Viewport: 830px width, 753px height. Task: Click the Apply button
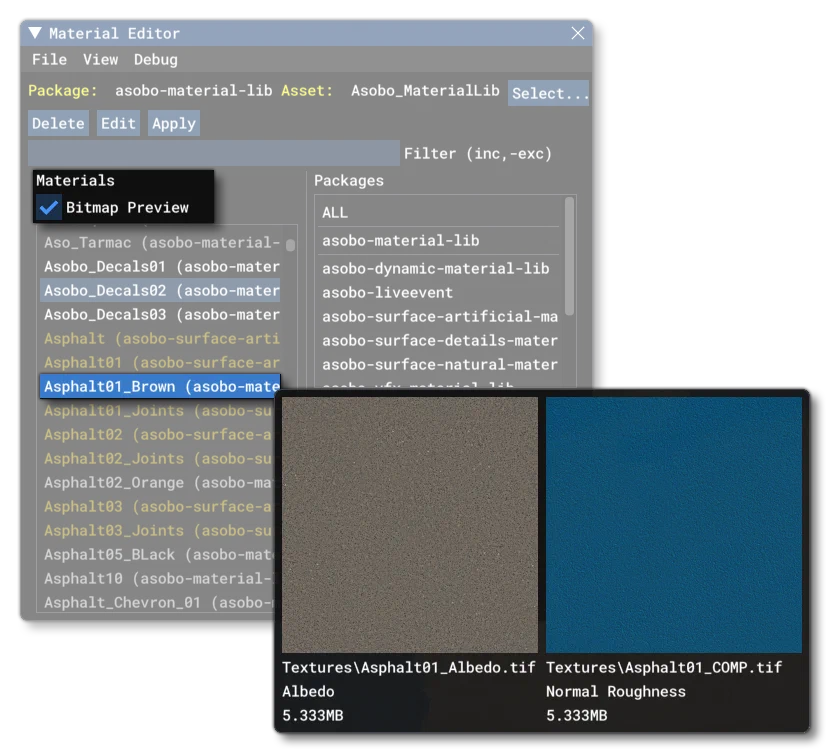(174, 123)
